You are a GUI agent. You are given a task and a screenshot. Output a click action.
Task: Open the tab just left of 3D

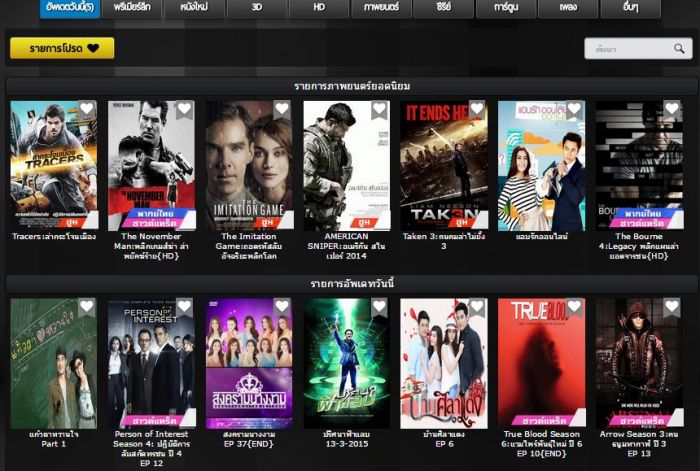(x=195, y=8)
